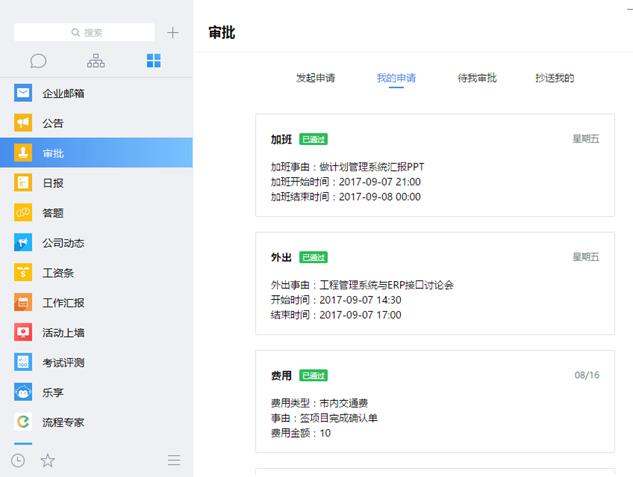Open the 活动上墙 app icon

(x=23, y=332)
